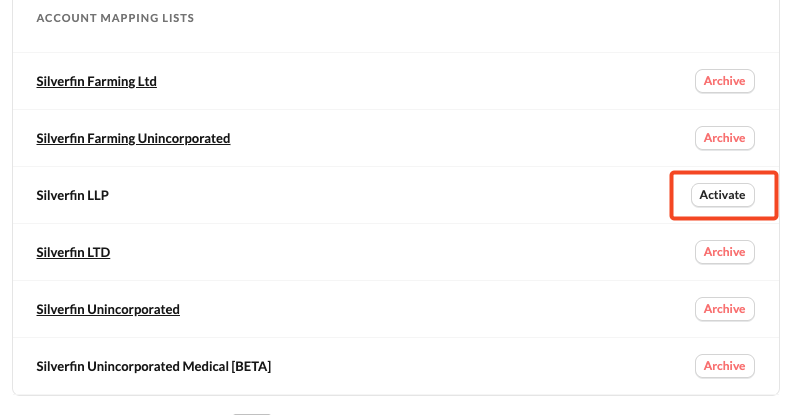Open the Silverfin LTD link
800x415 pixels.
point(73,252)
